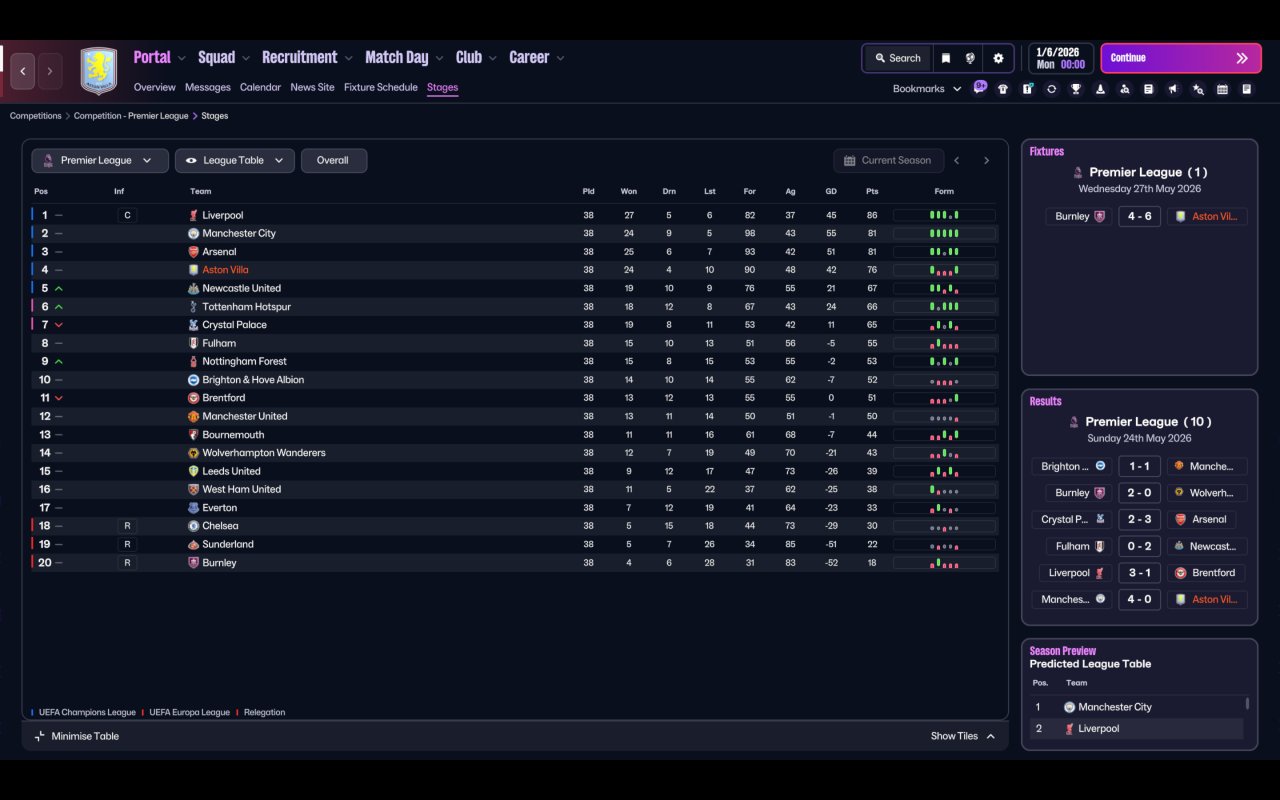Open Competition - Premier League breadcrumb

click(x=131, y=116)
